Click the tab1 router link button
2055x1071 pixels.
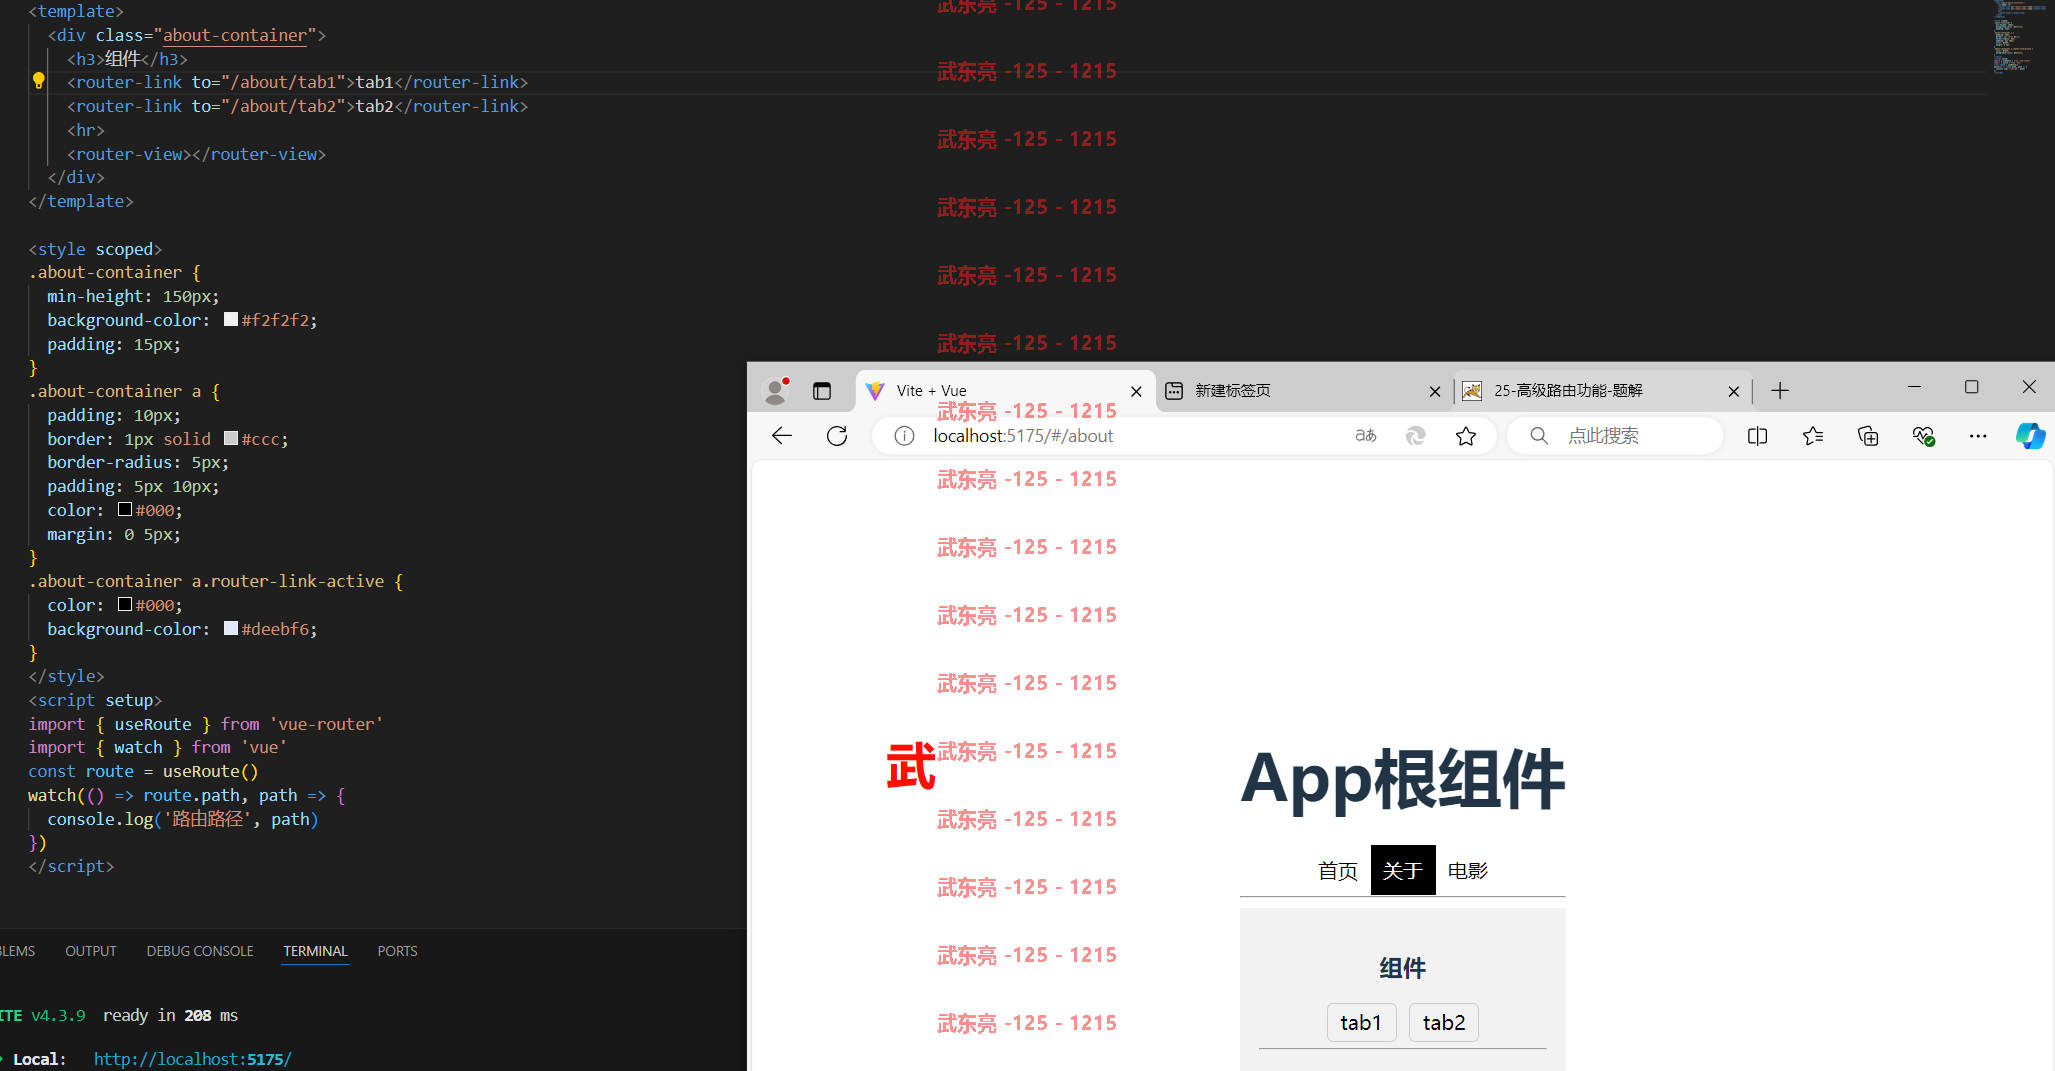[1361, 1023]
